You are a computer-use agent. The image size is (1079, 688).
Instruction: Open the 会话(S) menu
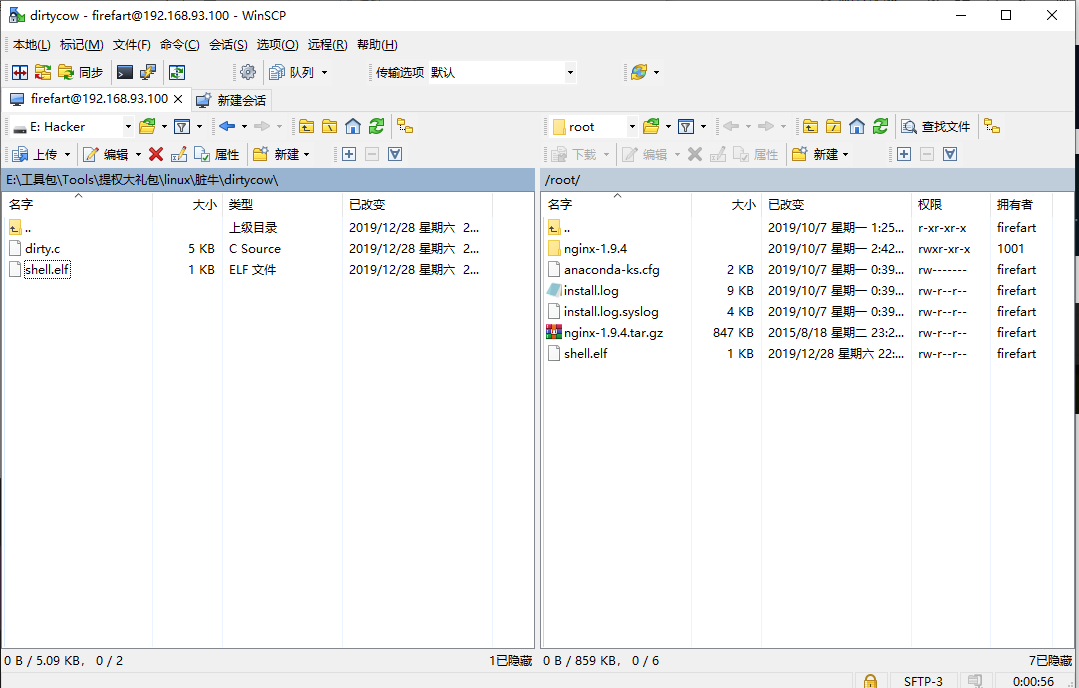tap(228, 45)
